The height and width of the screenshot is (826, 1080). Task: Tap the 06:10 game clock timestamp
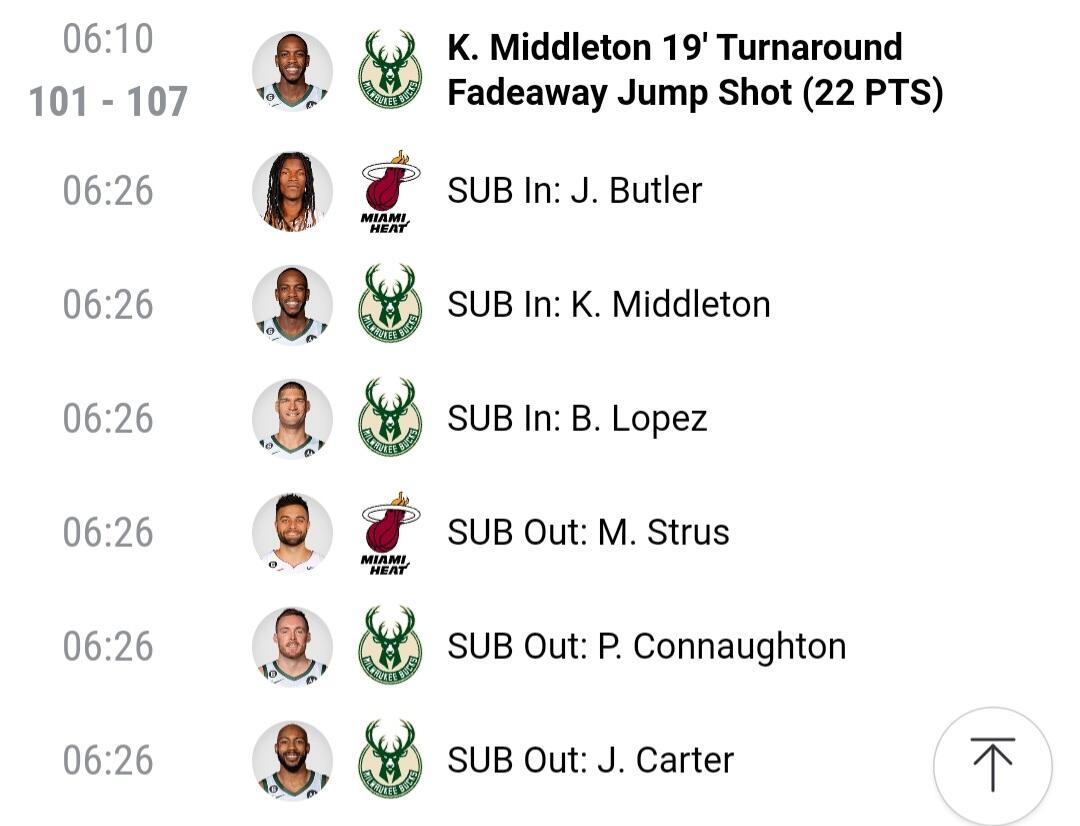tap(108, 39)
